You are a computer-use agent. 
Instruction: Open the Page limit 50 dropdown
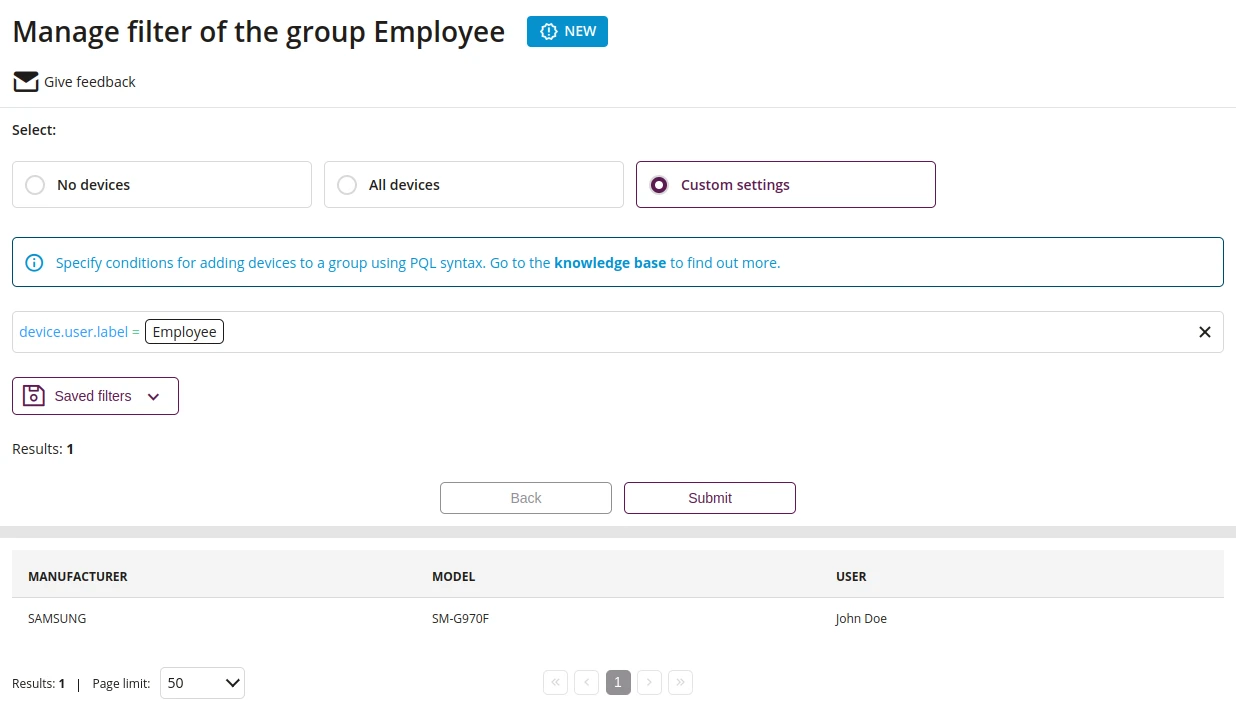[202, 683]
